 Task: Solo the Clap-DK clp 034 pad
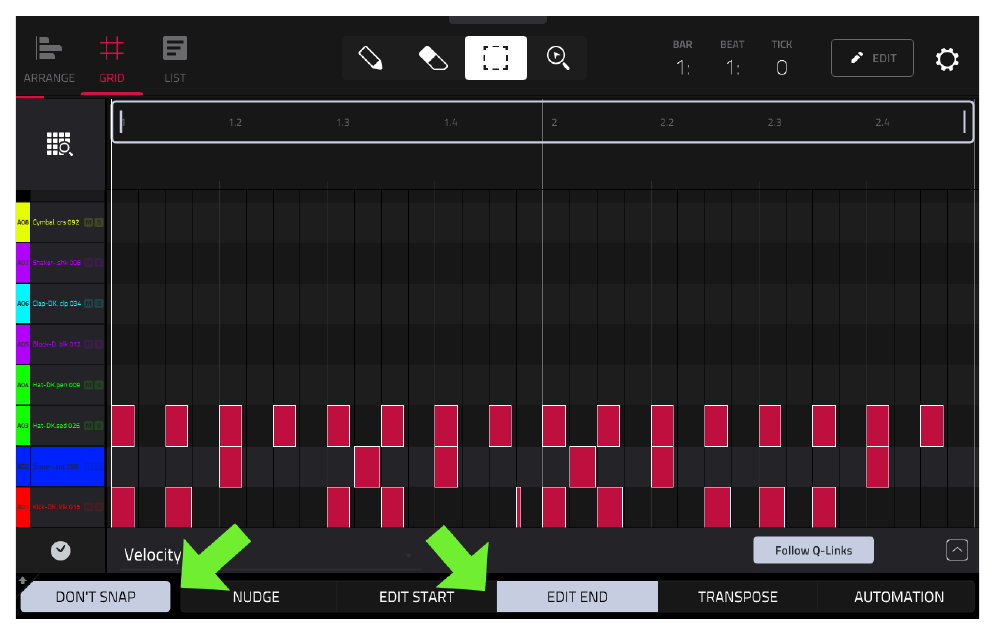pos(98,304)
